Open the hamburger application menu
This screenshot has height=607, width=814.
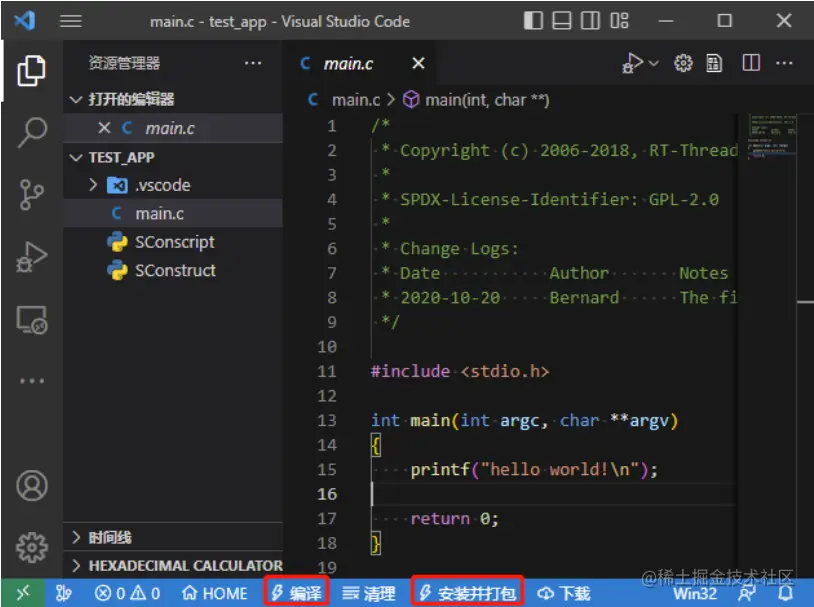click(71, 21)
